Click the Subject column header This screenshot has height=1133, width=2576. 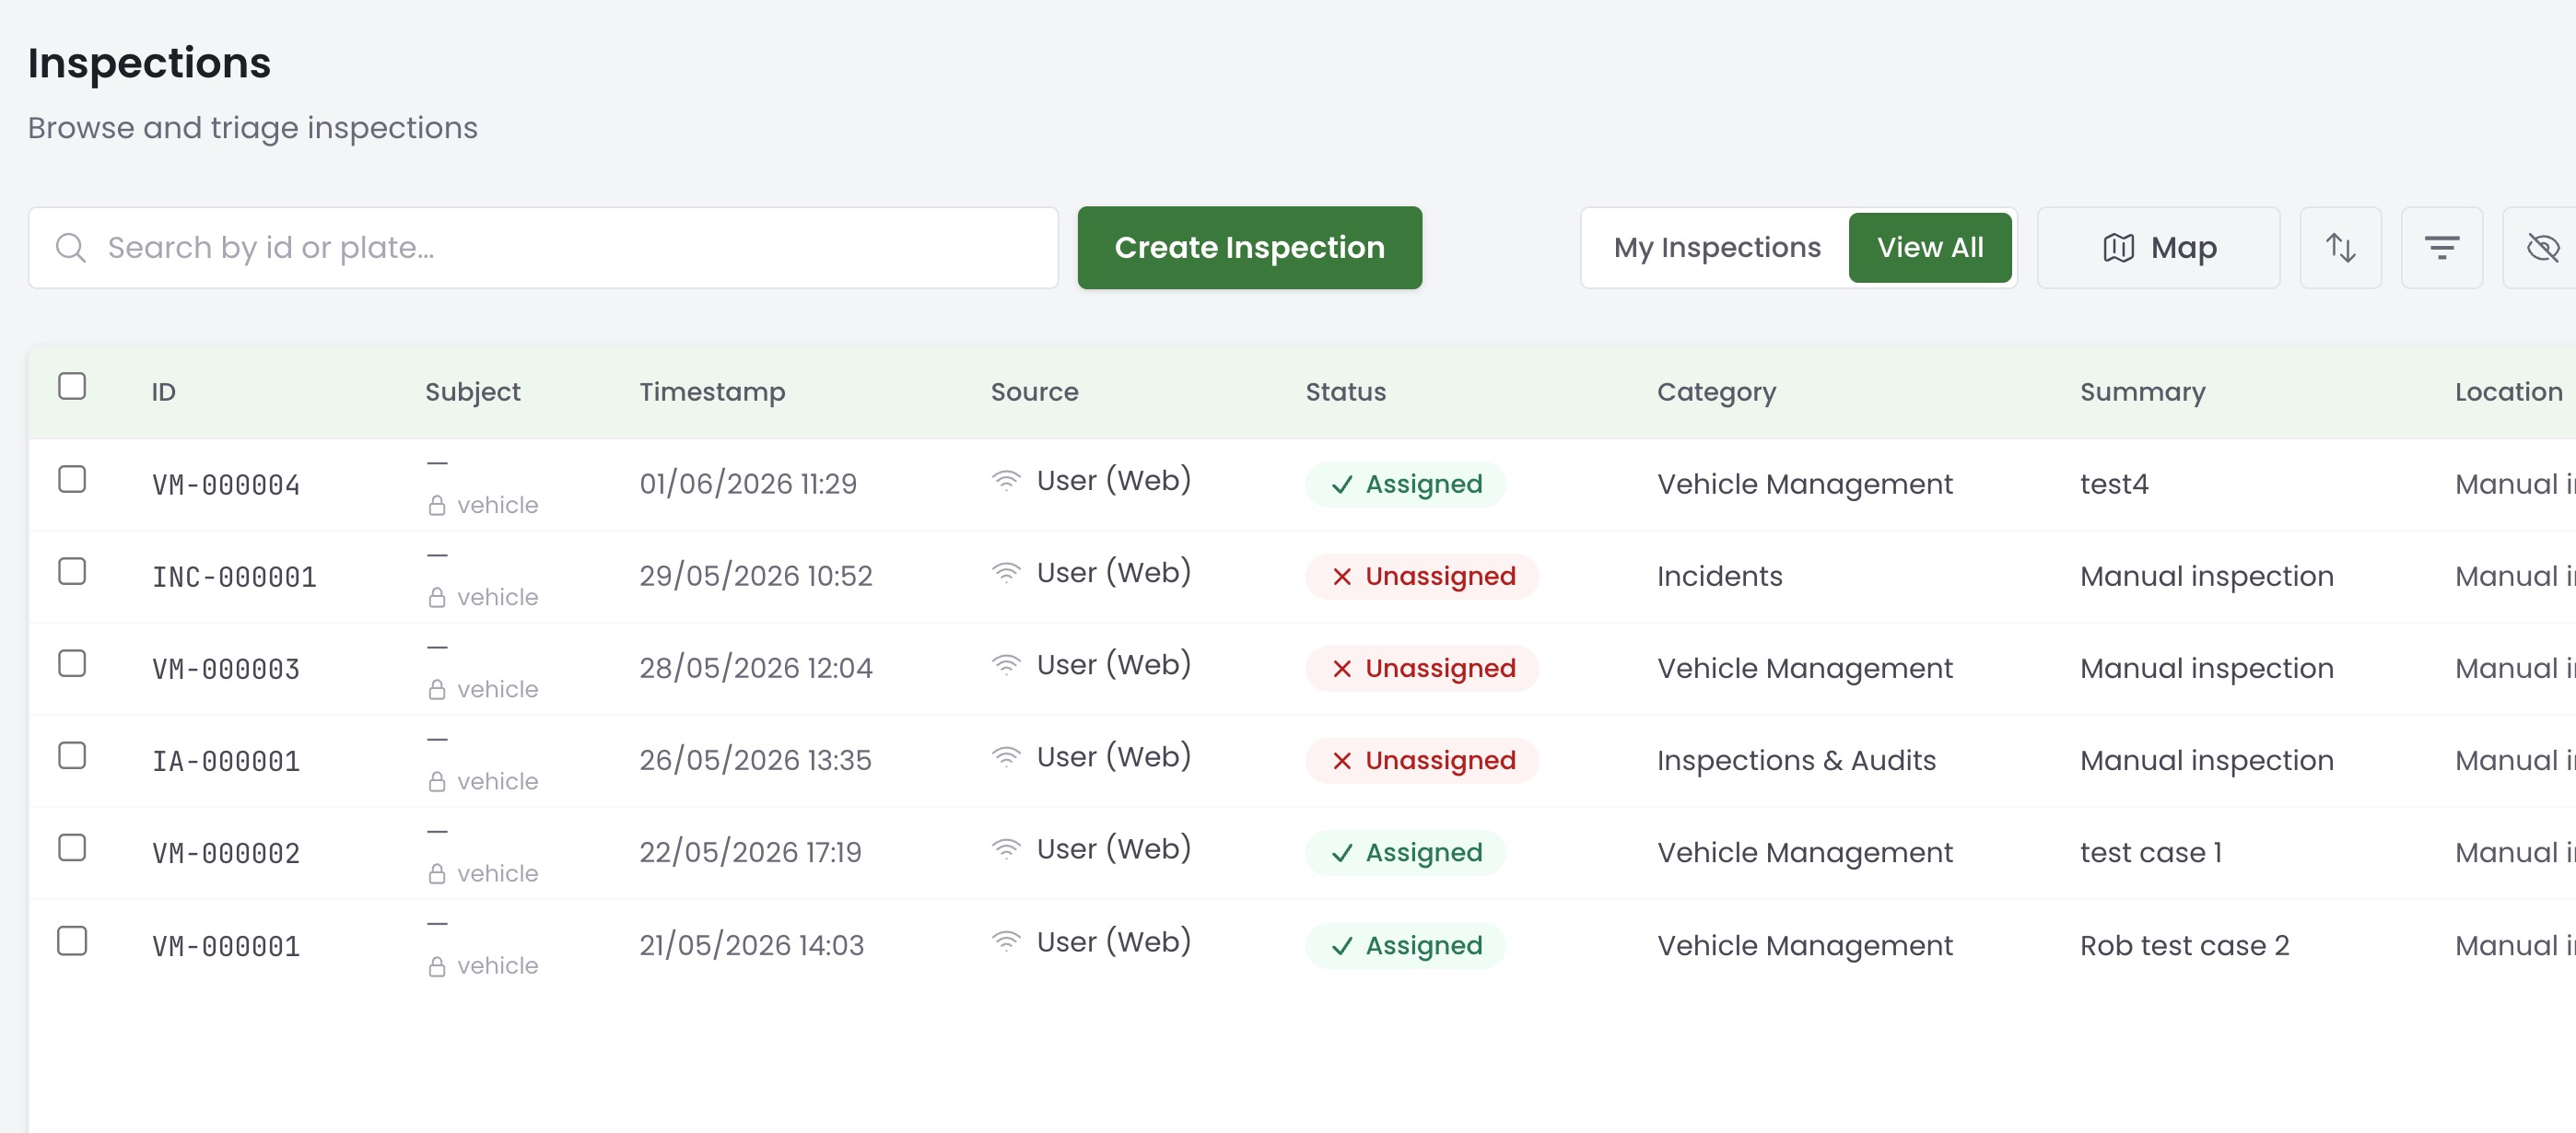pos(473,392)
